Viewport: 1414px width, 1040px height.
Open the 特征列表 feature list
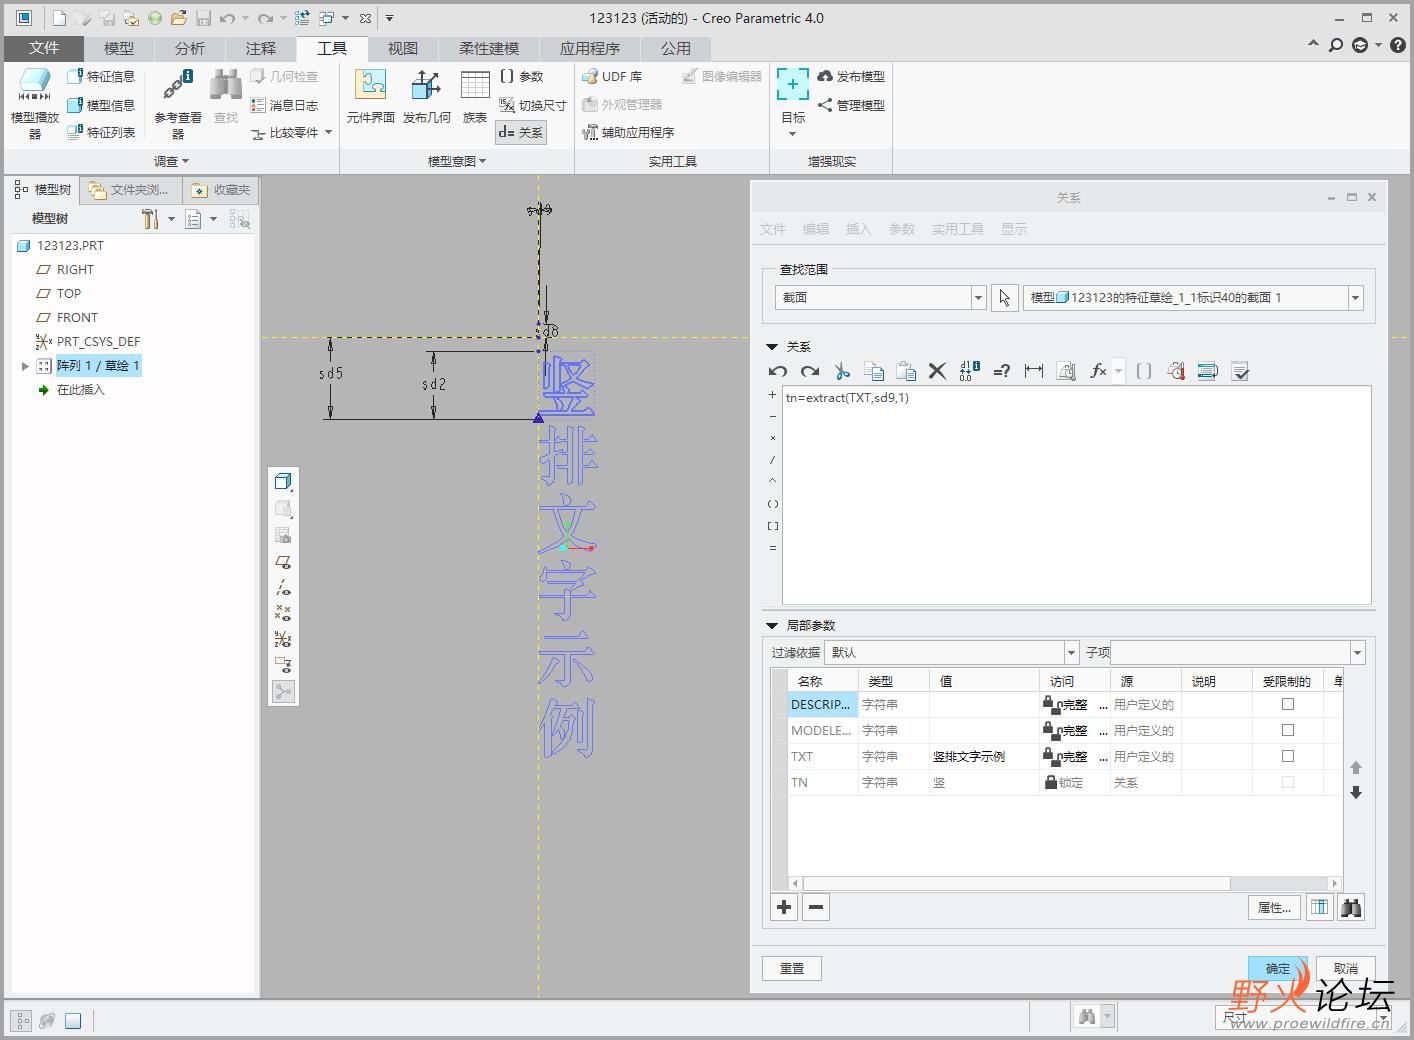point(101,132)
